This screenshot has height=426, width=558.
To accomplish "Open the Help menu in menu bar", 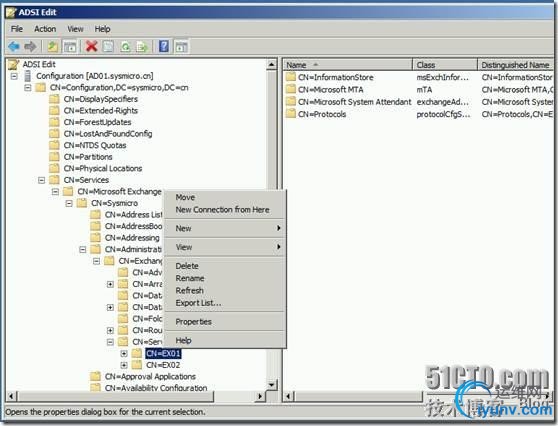I will coord(102,29).
